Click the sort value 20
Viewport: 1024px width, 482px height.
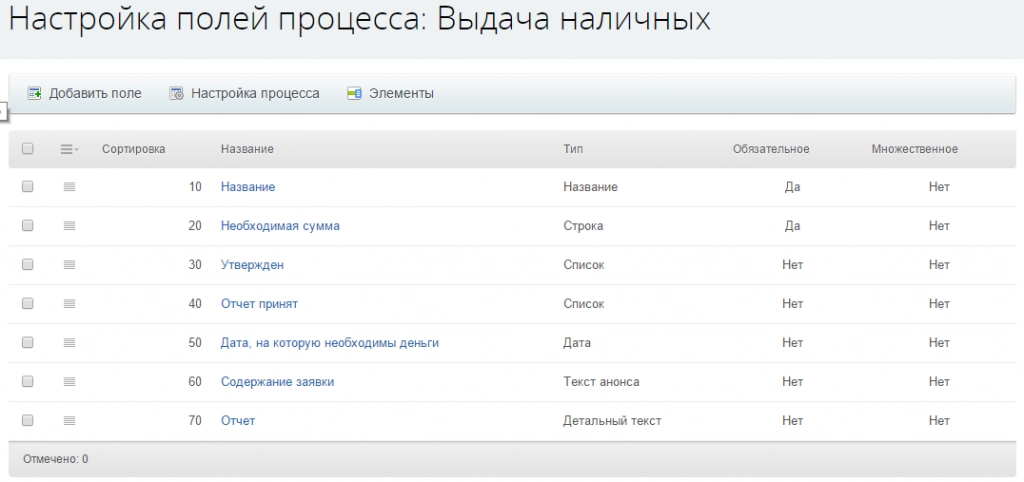[x=195, y=226]
